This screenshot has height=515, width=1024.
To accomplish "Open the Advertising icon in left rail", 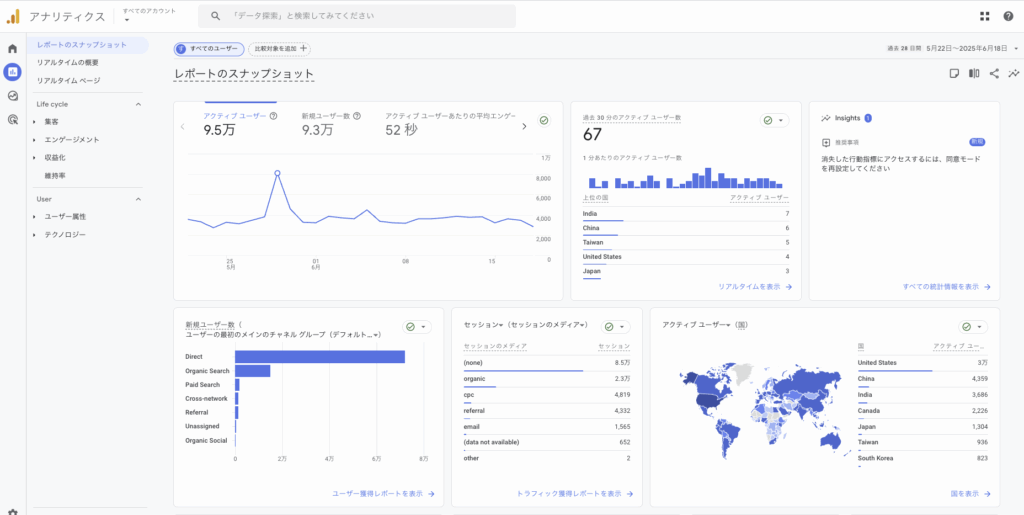I will (x=12, y=120).
